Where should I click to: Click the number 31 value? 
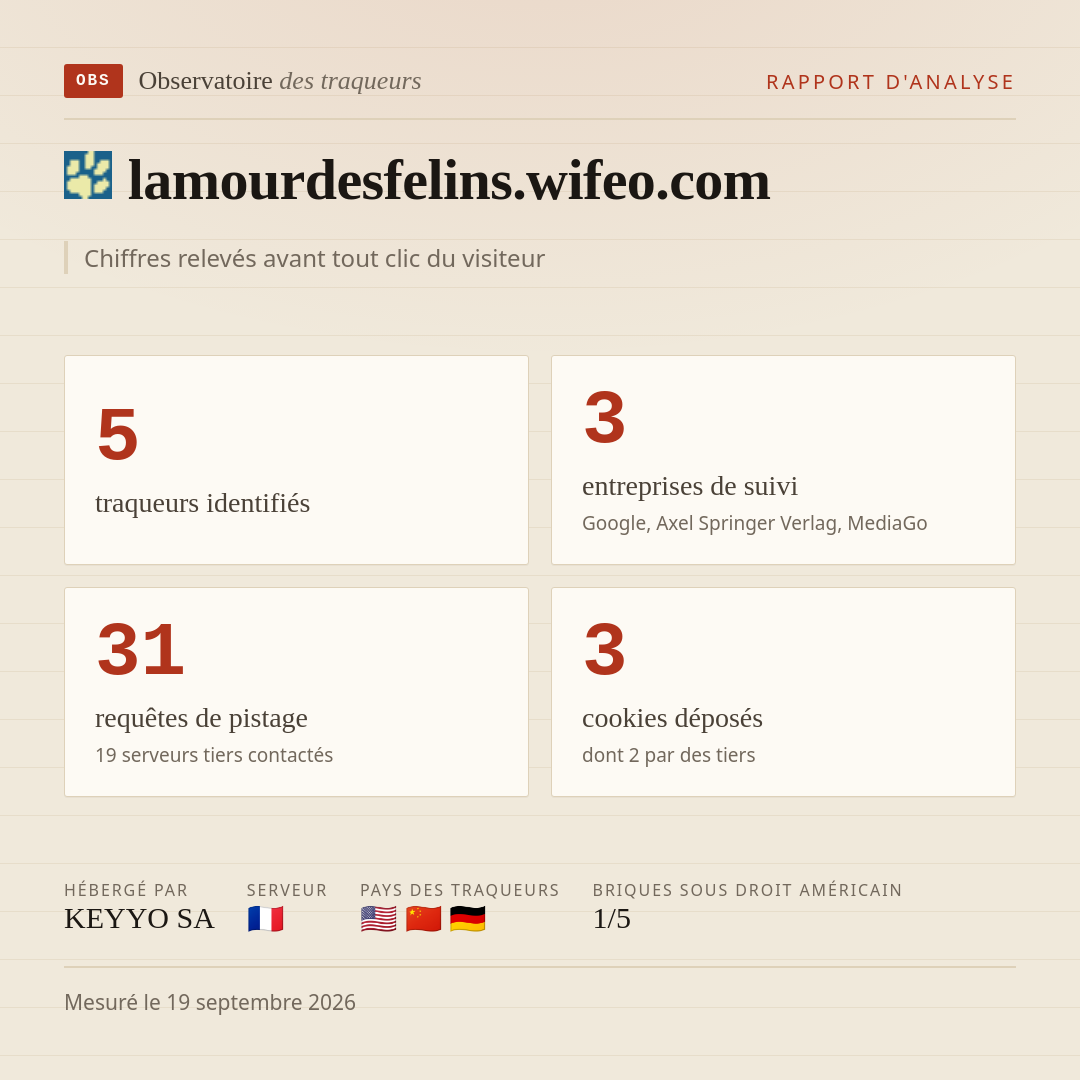click(x=141, y=649)
